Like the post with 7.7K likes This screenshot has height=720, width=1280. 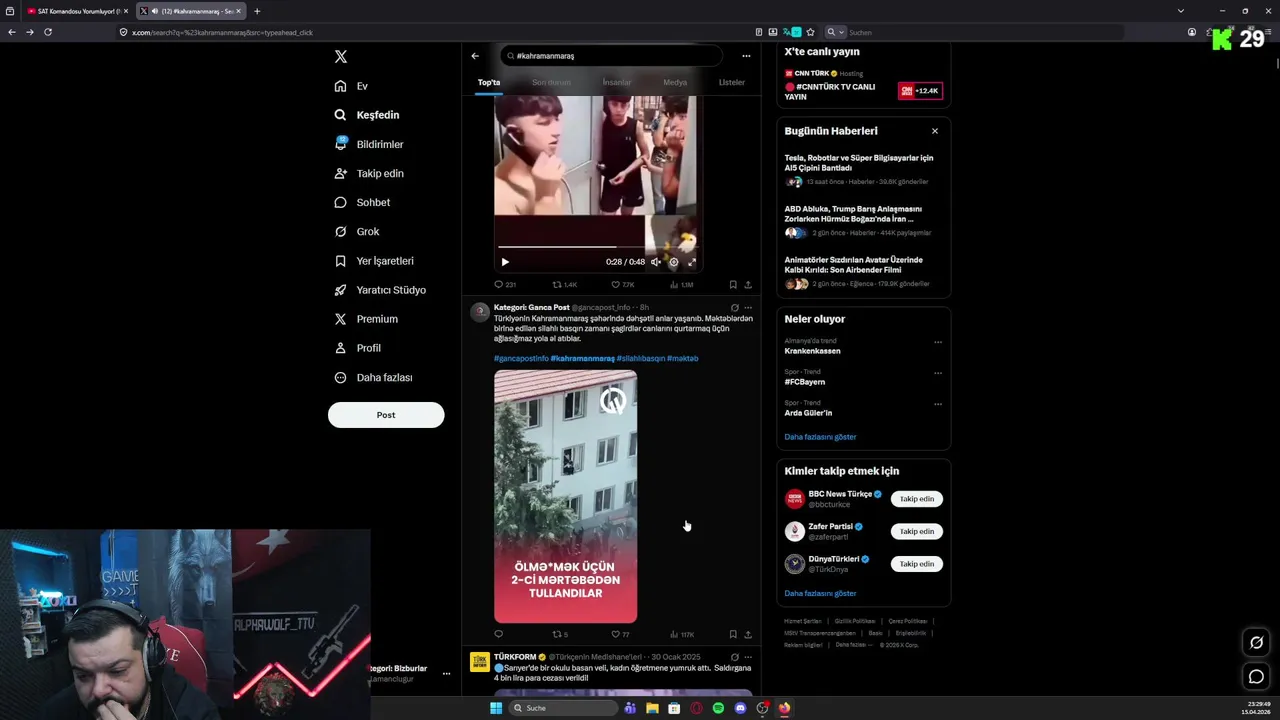[x=623, y=285]
